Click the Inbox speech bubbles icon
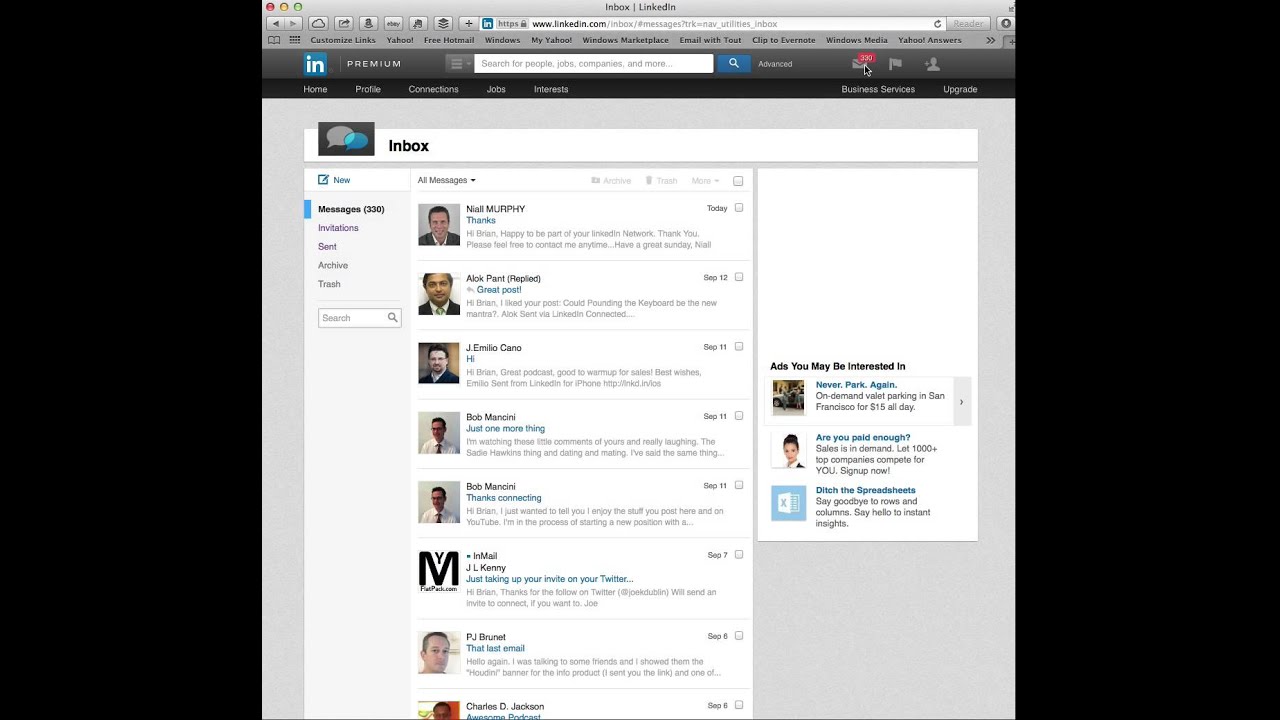The width and height of the screenshot is (1280, 720). [x=346, y=139]
